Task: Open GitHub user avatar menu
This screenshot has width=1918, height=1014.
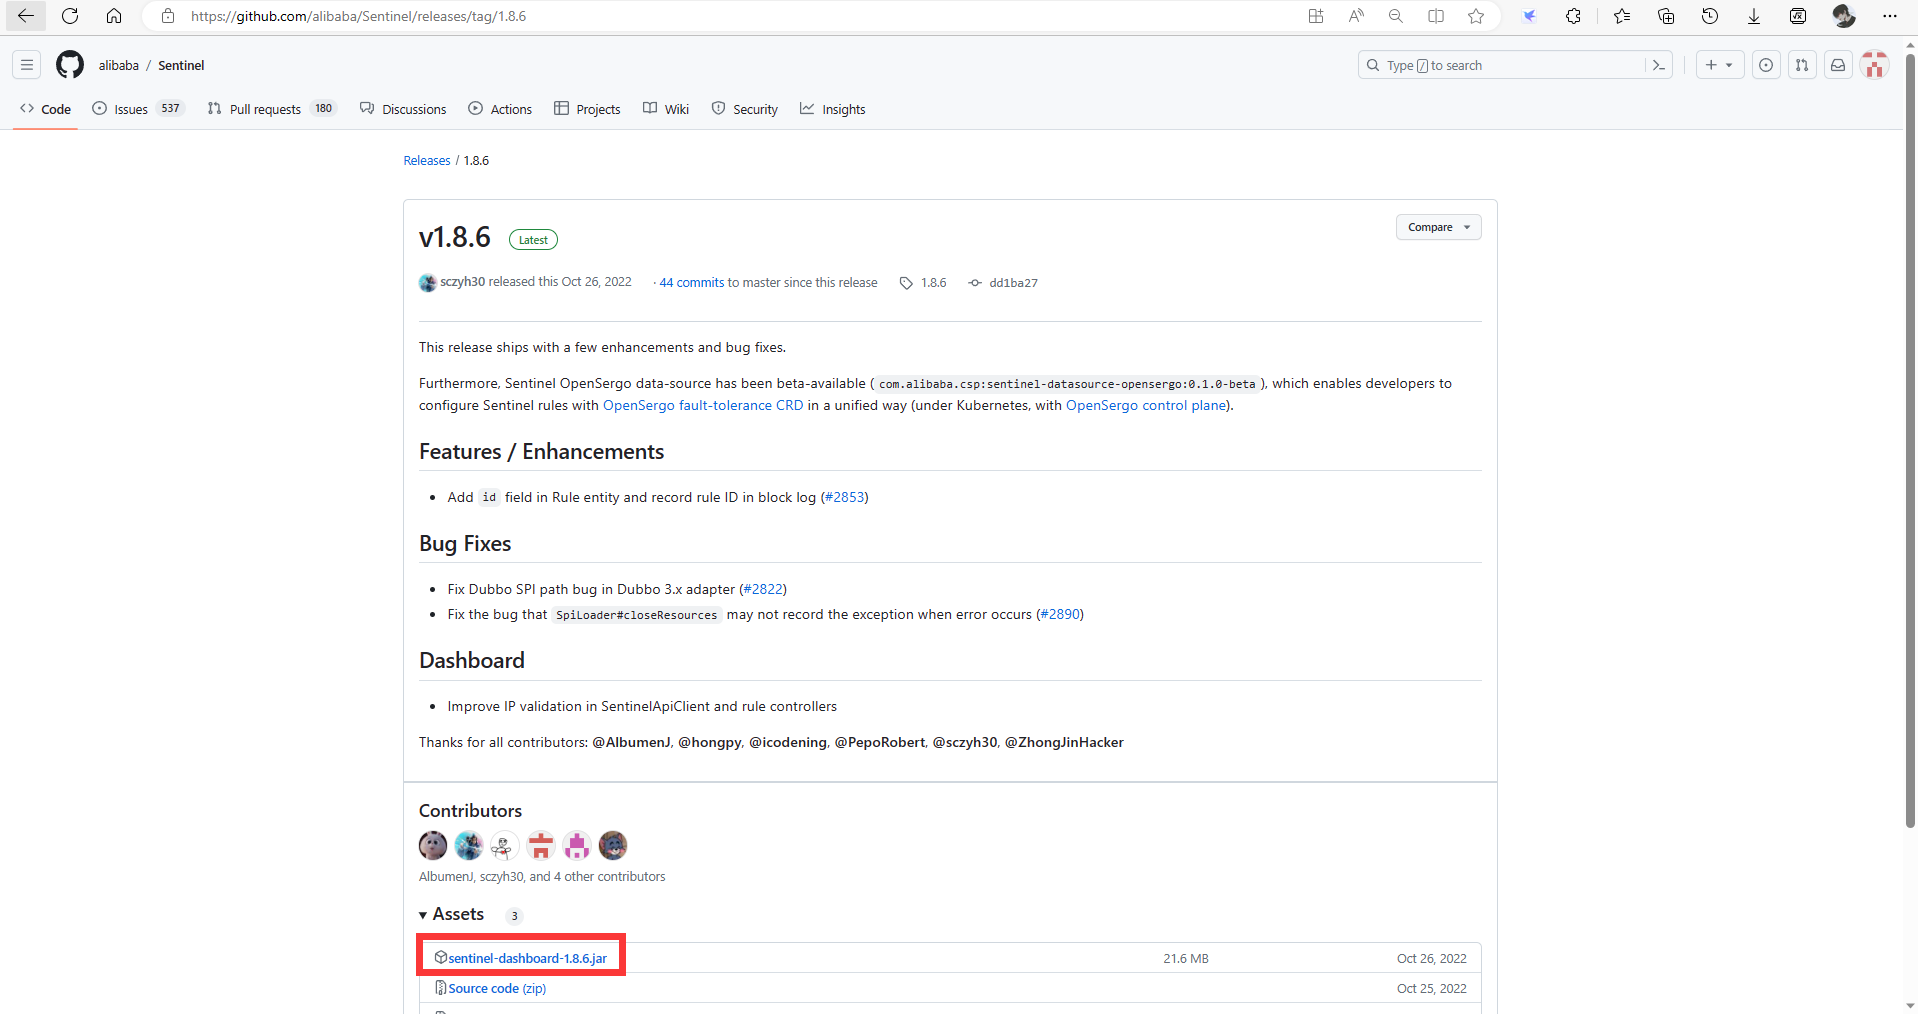Action: [x=1875, y=65]
